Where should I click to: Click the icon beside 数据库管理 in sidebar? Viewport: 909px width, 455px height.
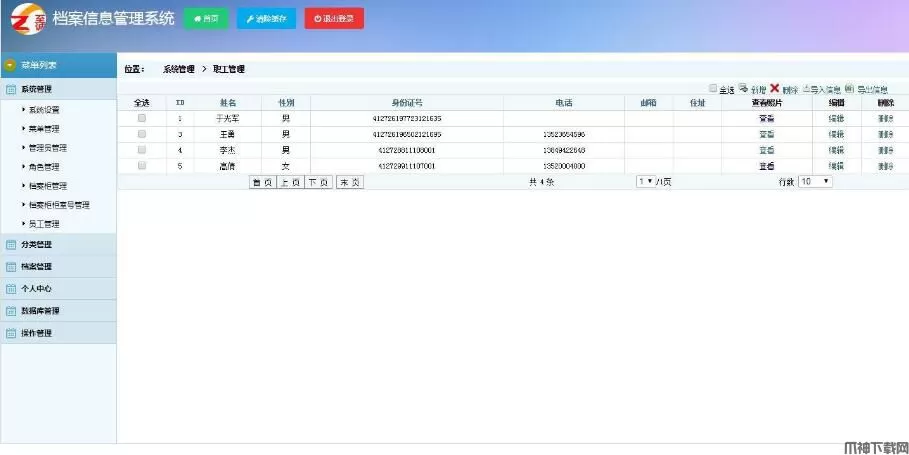click(11, 311)
